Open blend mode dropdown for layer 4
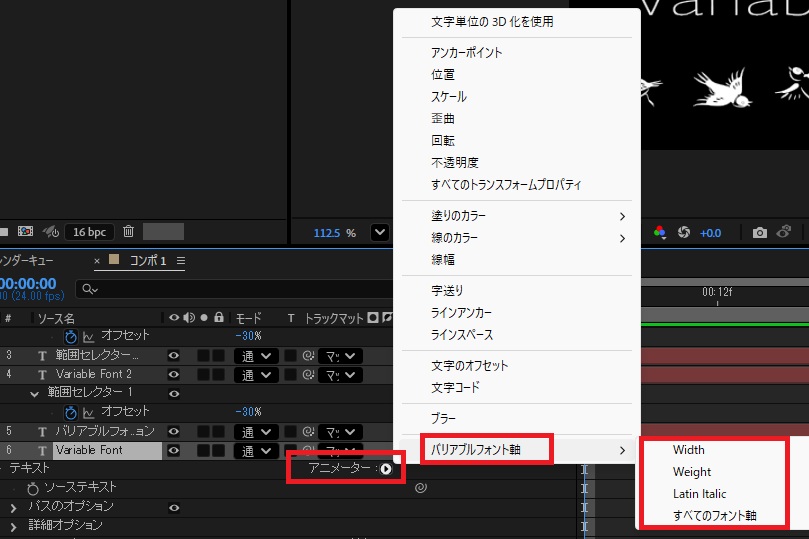 coord(255,374)
